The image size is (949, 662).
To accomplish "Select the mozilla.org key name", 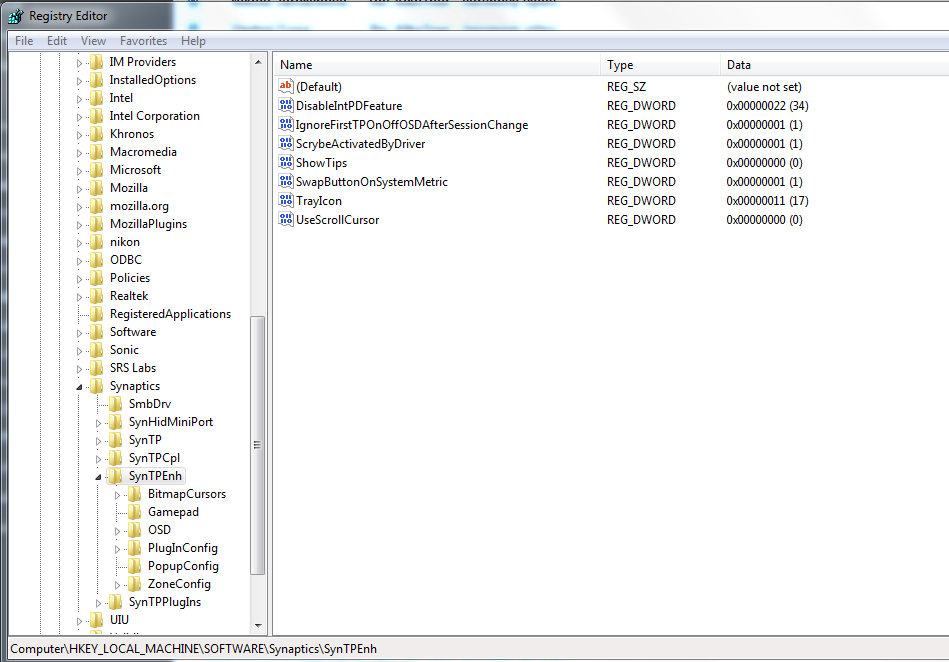I will pos(139,206).
